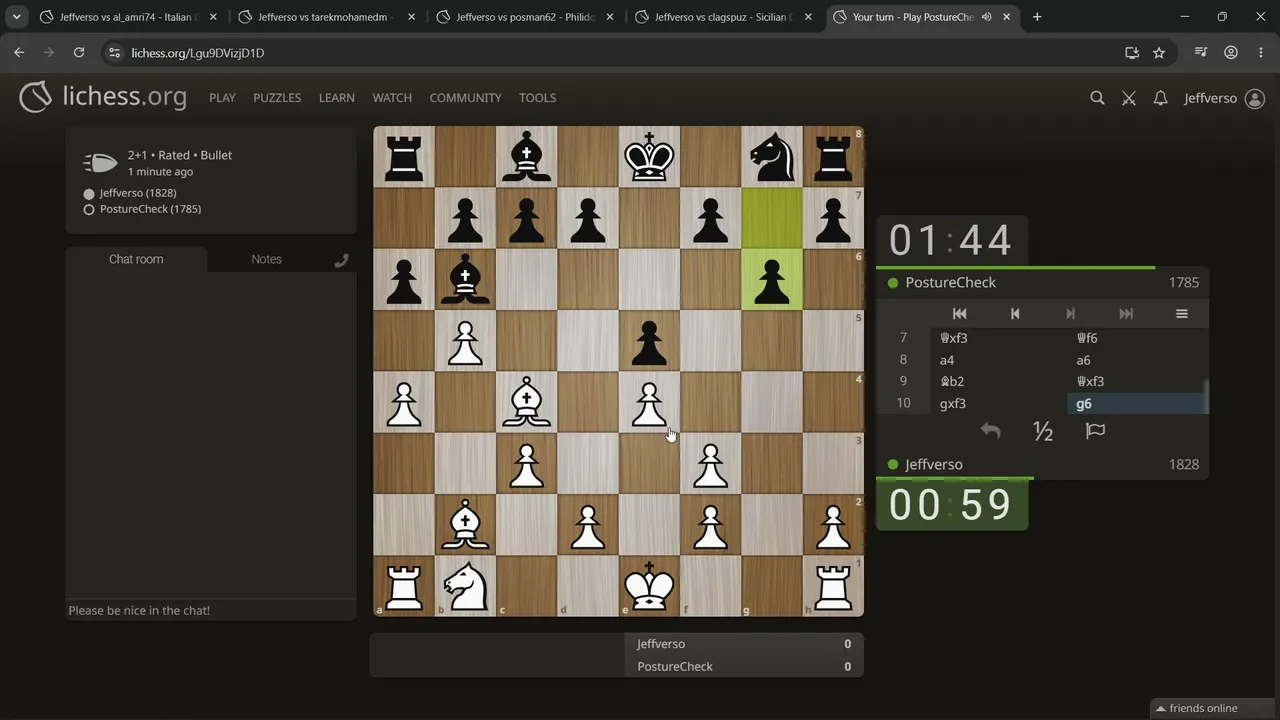
Task: Step back one move
Action: coord(1015,314)
